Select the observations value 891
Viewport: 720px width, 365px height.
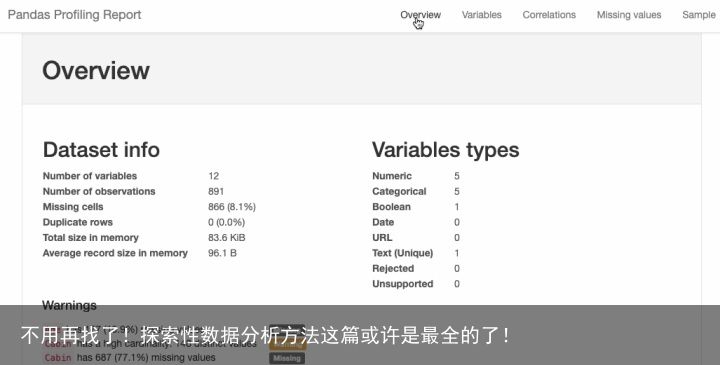coord(216,191)
